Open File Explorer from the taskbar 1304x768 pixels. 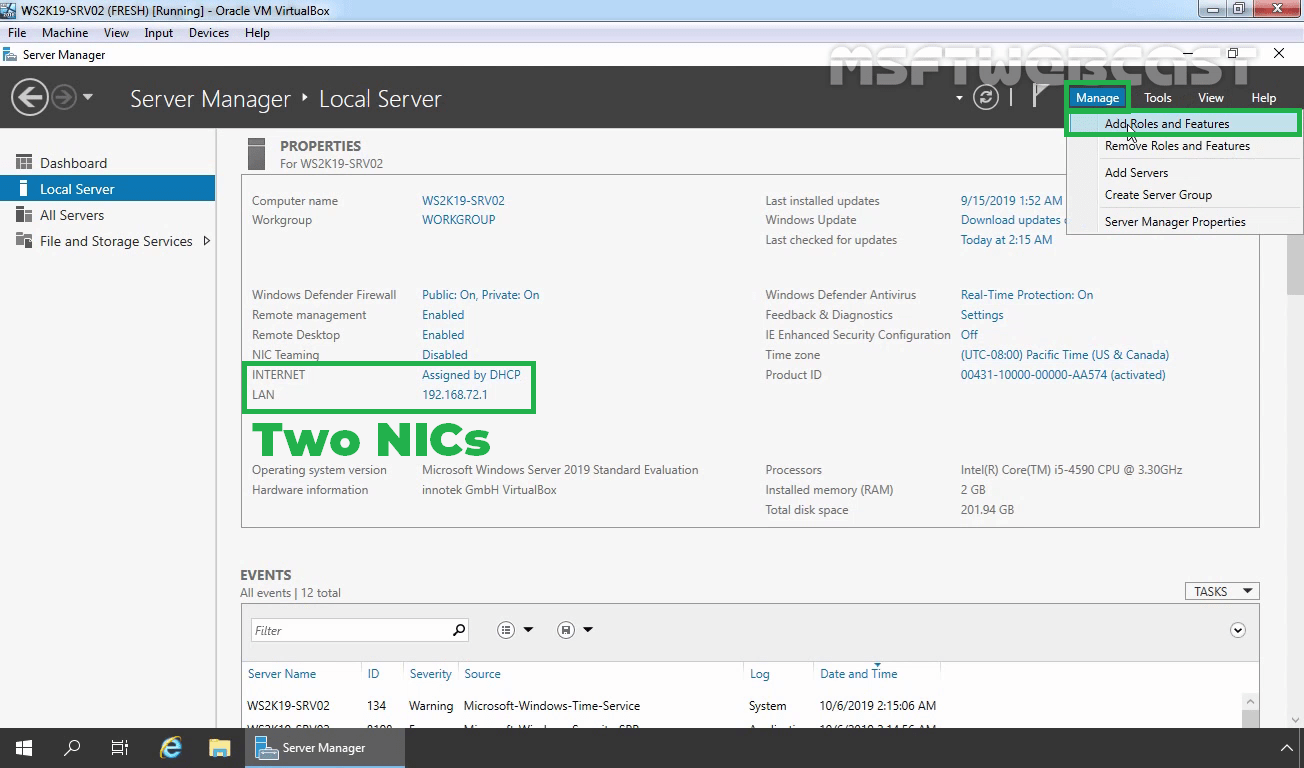[219, 748]
